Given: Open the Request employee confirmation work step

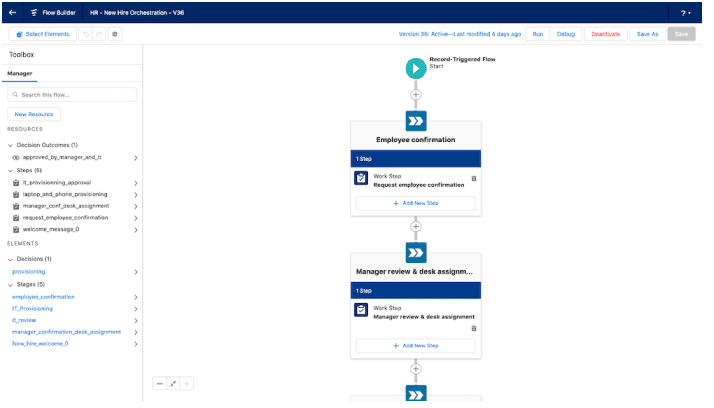Looking at the screenshot, I should 418,185.
